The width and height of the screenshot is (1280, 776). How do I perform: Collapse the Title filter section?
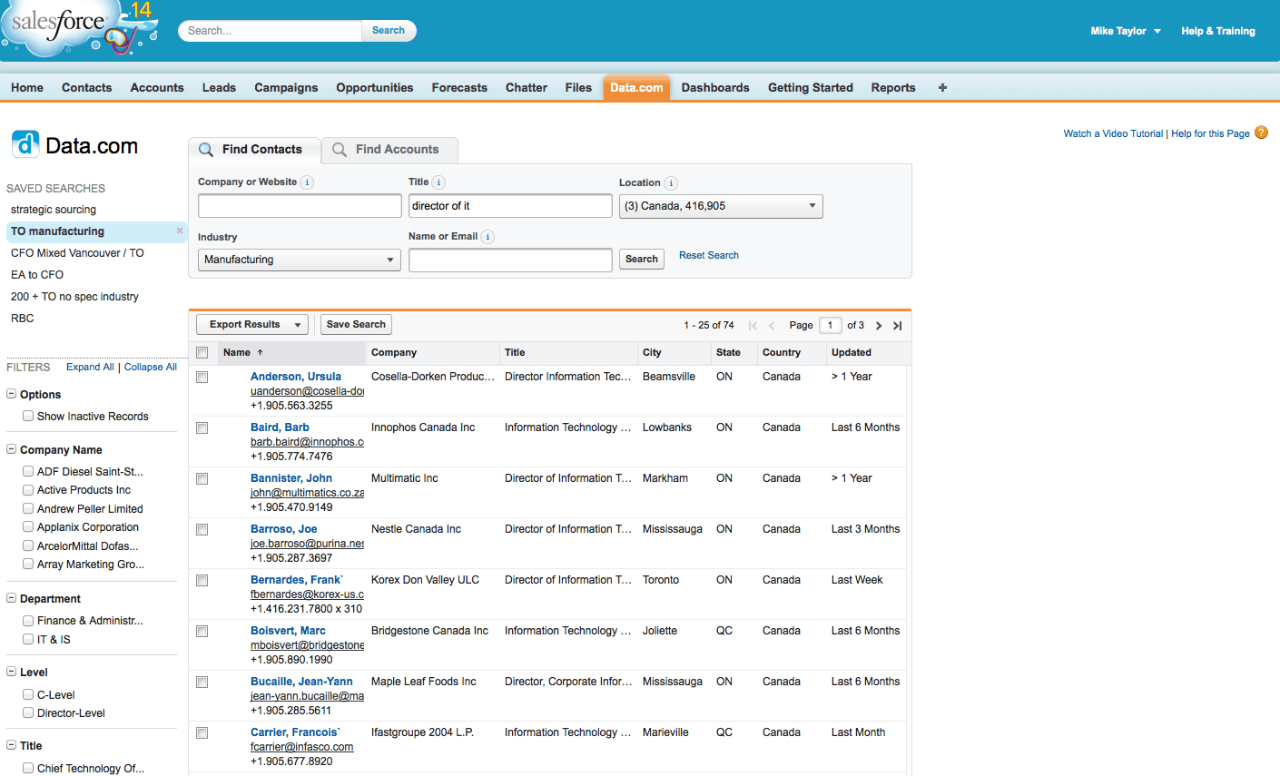coord(12,746)
